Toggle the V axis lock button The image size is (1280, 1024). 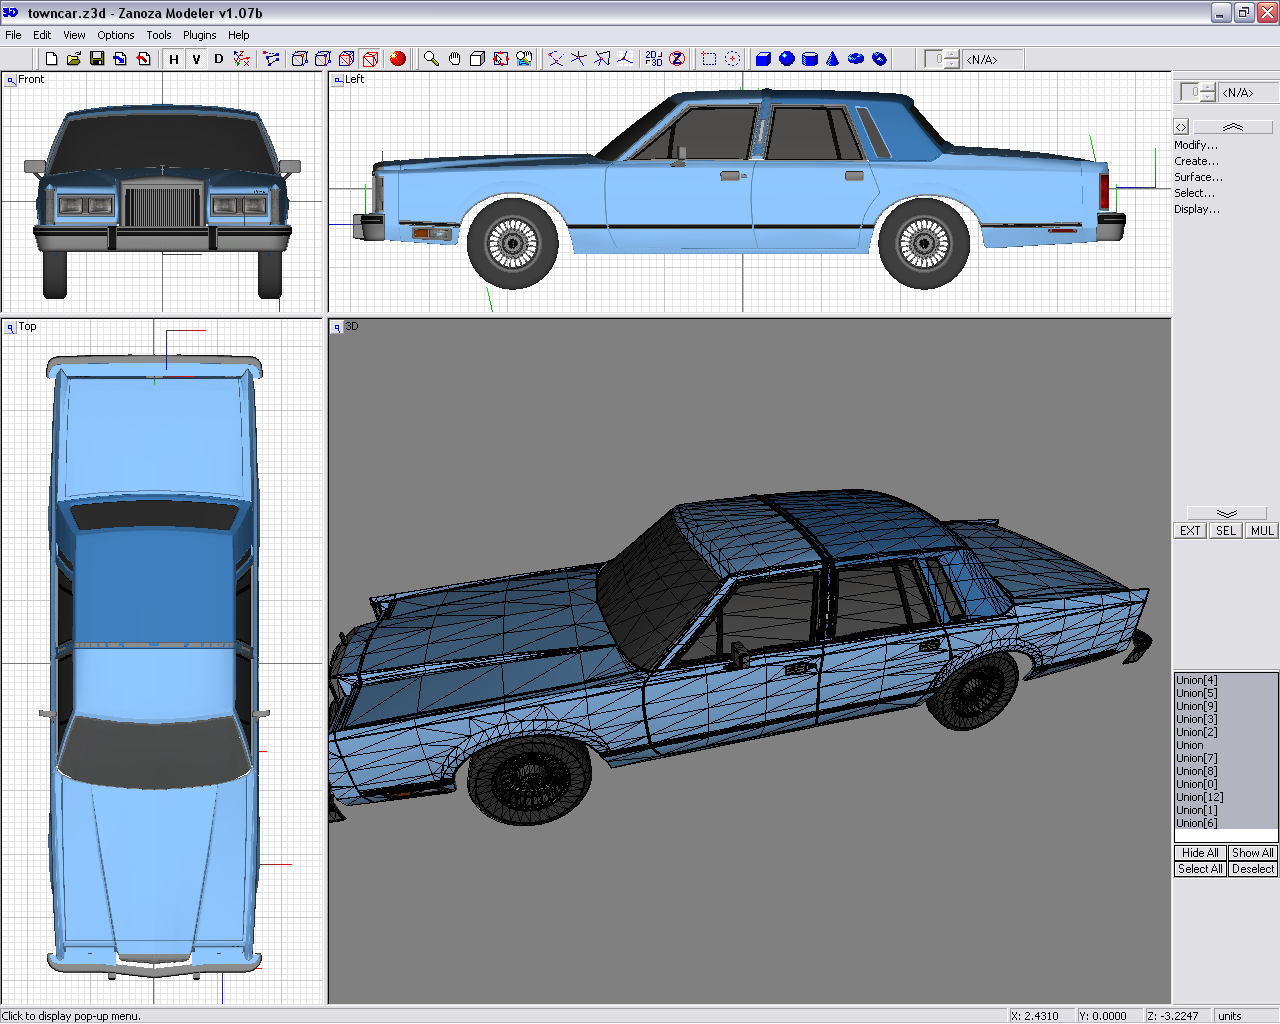tap(196, 59)
